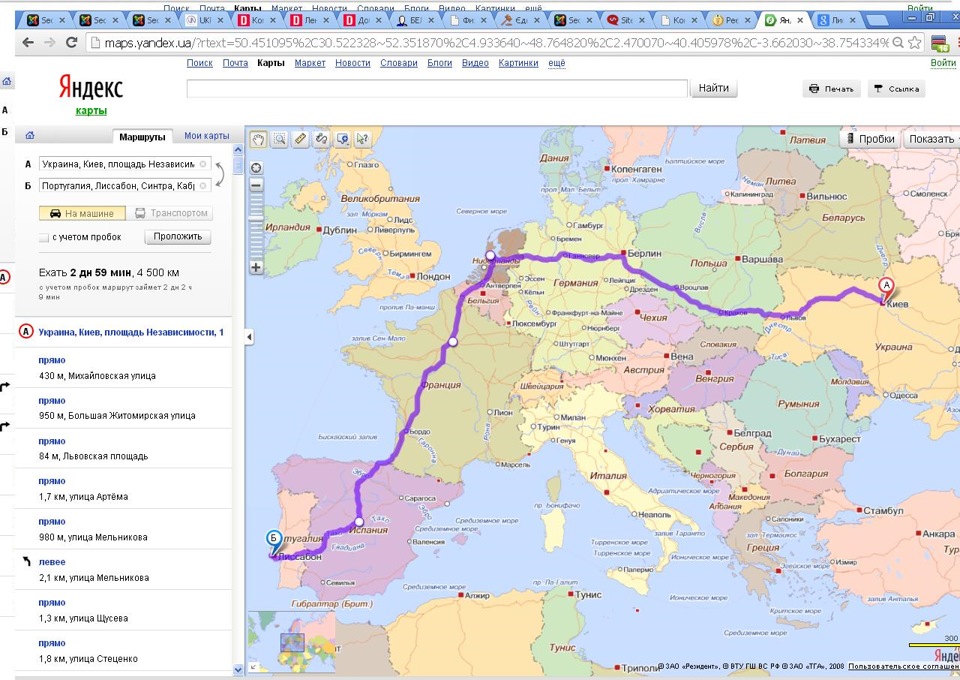Open Почта link in top navigation
The width and height of the screenshot is (960, 680).
(235, 63)
